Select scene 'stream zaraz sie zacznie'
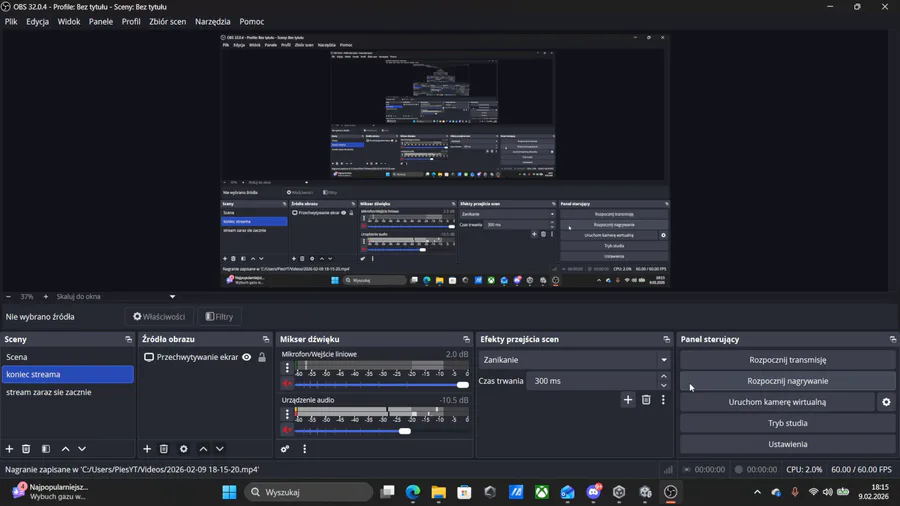The image size is (900, 506). tap(68, 392)
